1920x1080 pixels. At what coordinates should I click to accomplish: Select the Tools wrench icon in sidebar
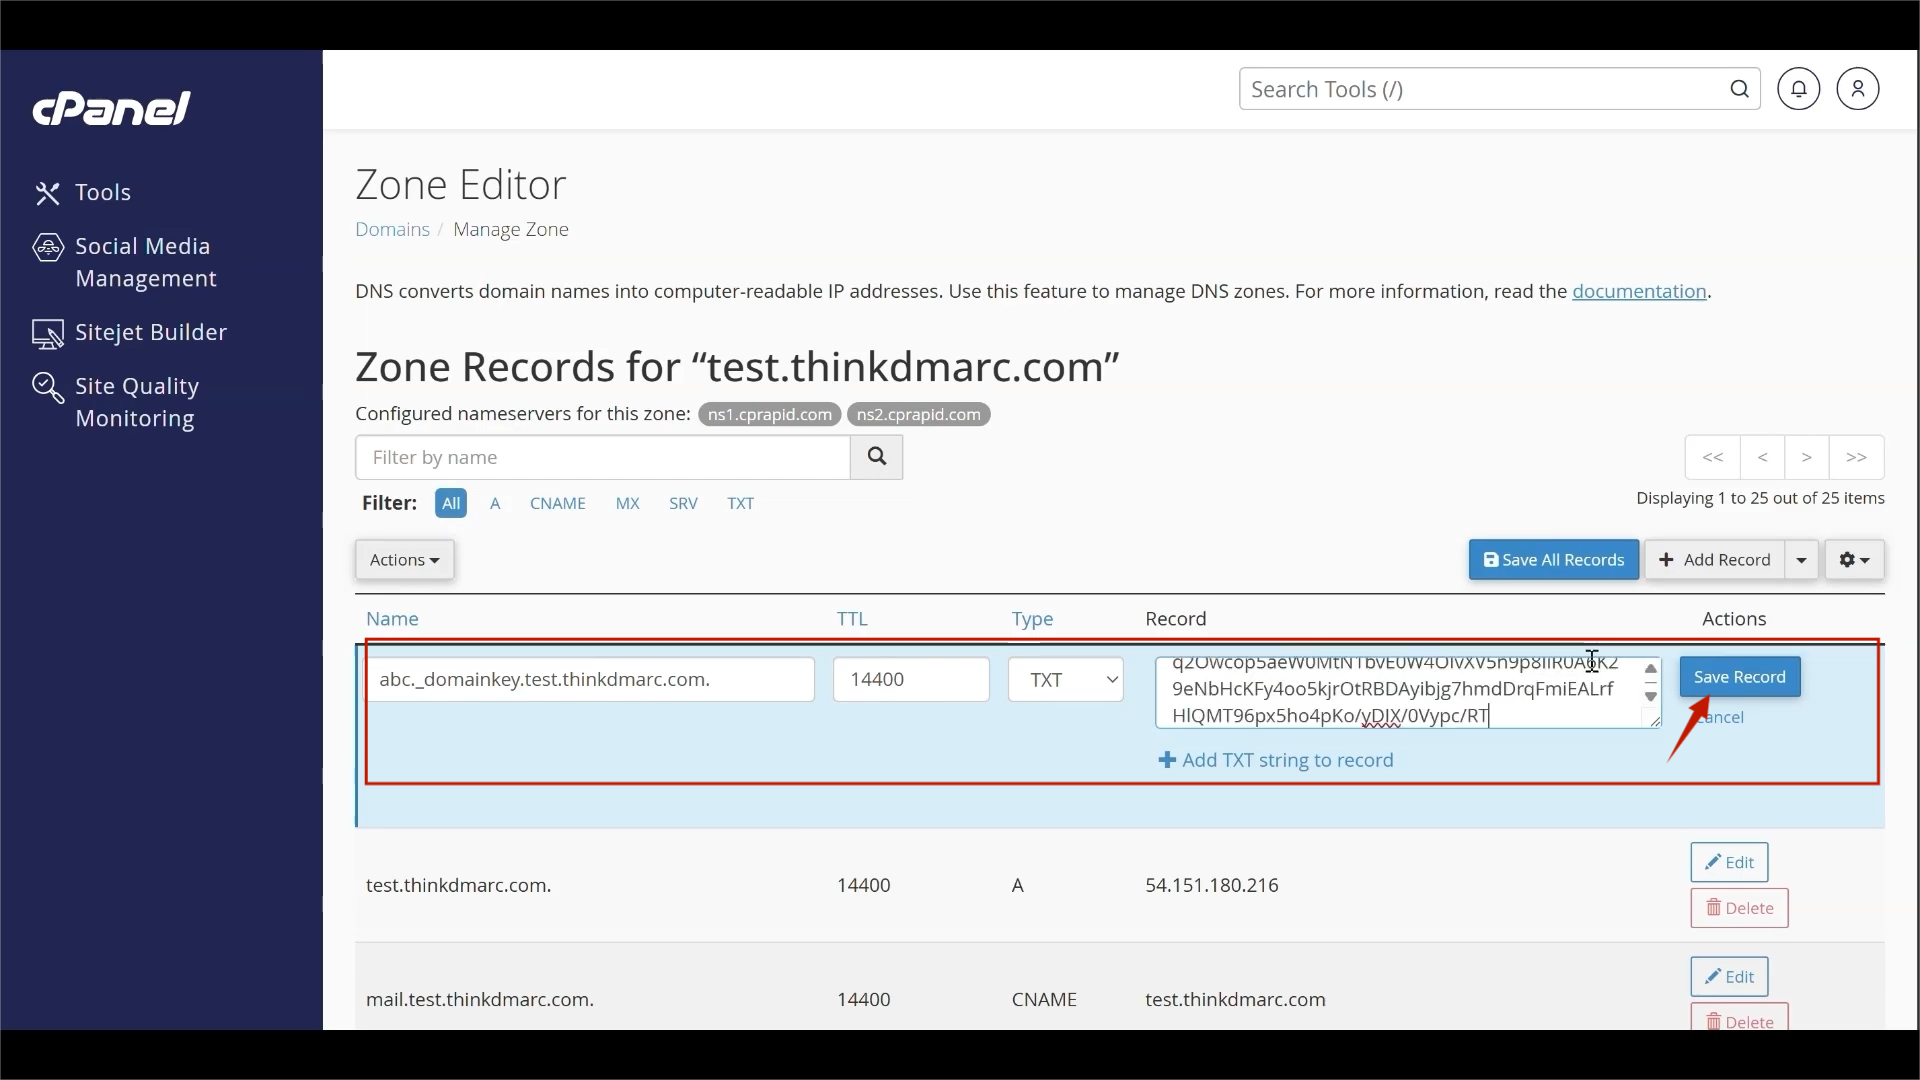[x=48, y=192]
